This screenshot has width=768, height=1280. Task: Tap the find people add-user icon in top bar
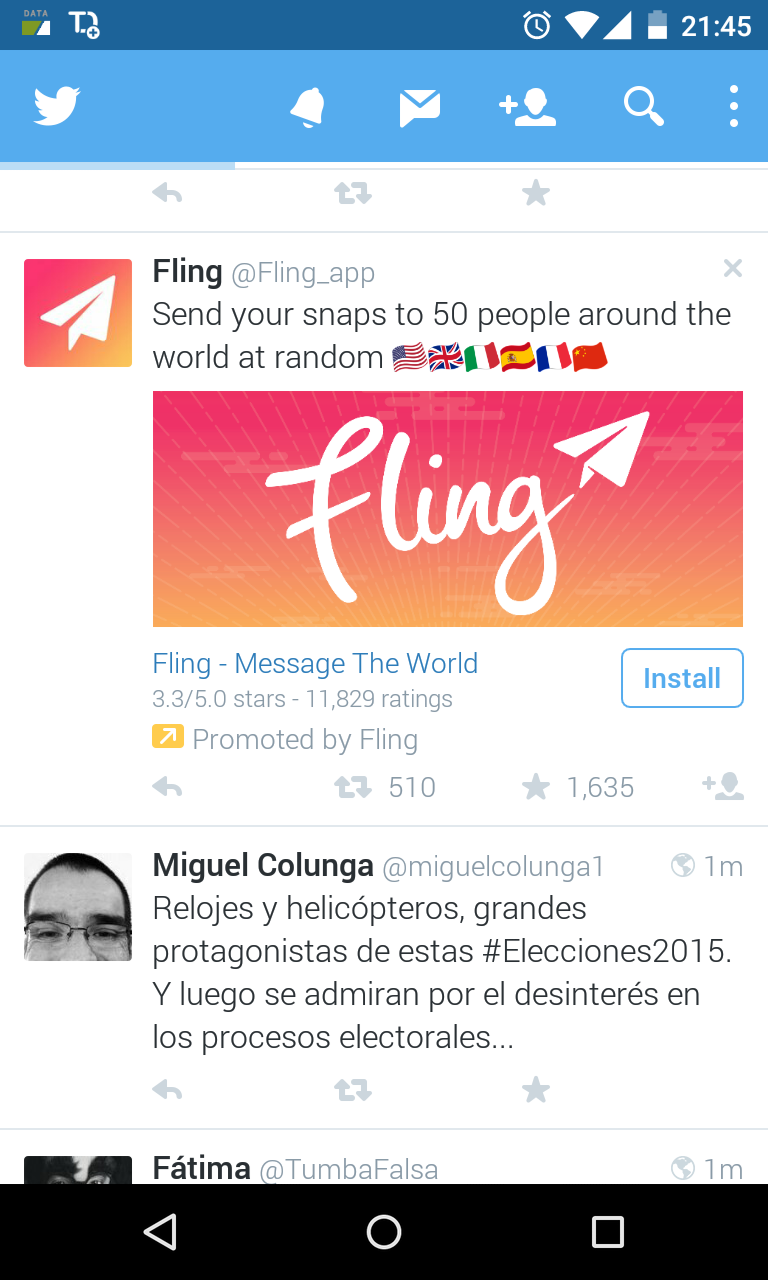(527, 107)
